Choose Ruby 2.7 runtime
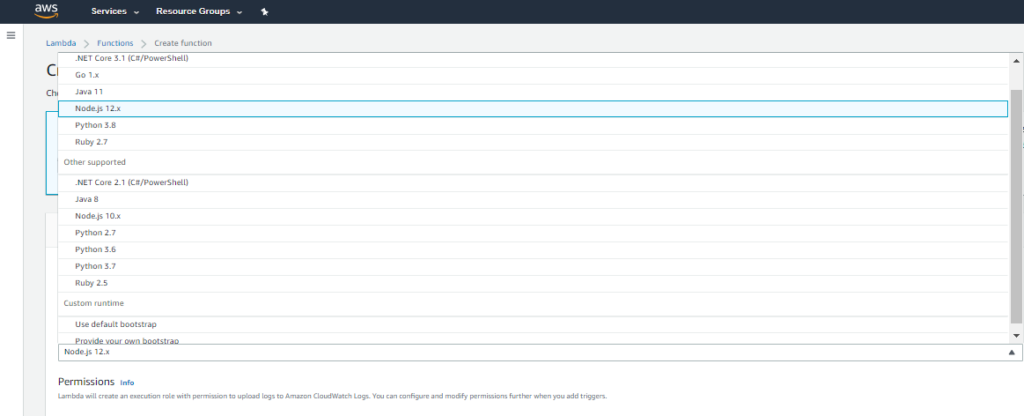Viewport: 1024px width, 416px height. (91, 142)
